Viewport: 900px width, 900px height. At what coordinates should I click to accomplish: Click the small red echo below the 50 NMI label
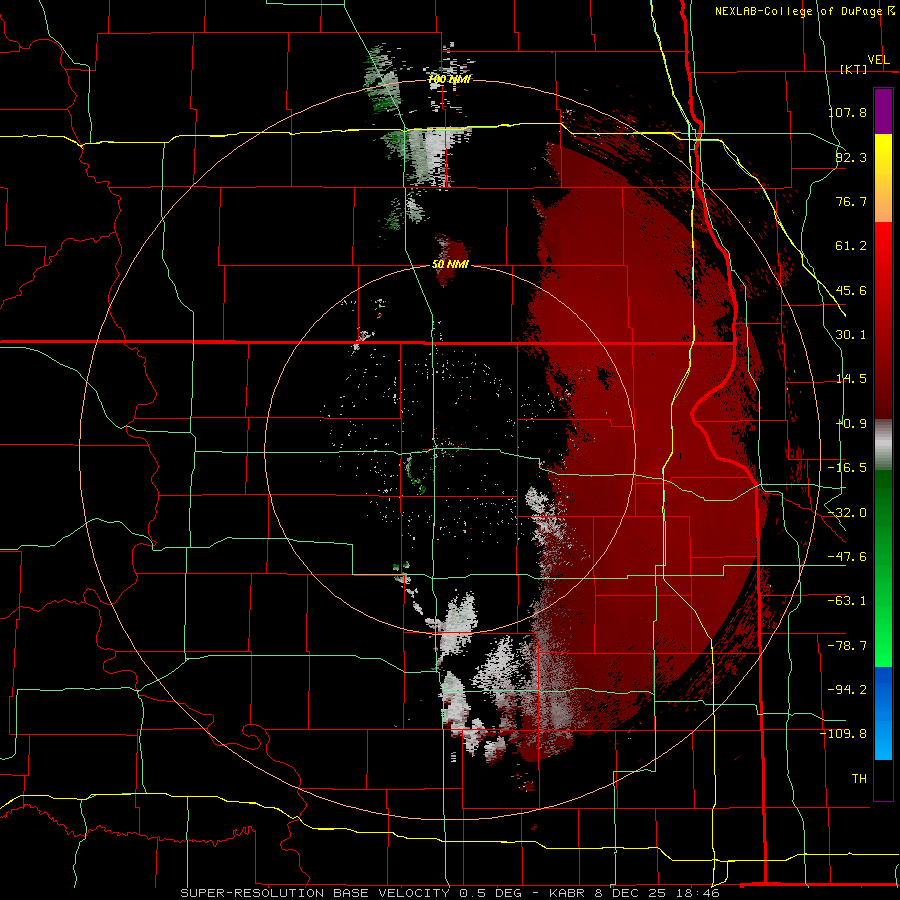pyautogui.click(x=444, y=278)
